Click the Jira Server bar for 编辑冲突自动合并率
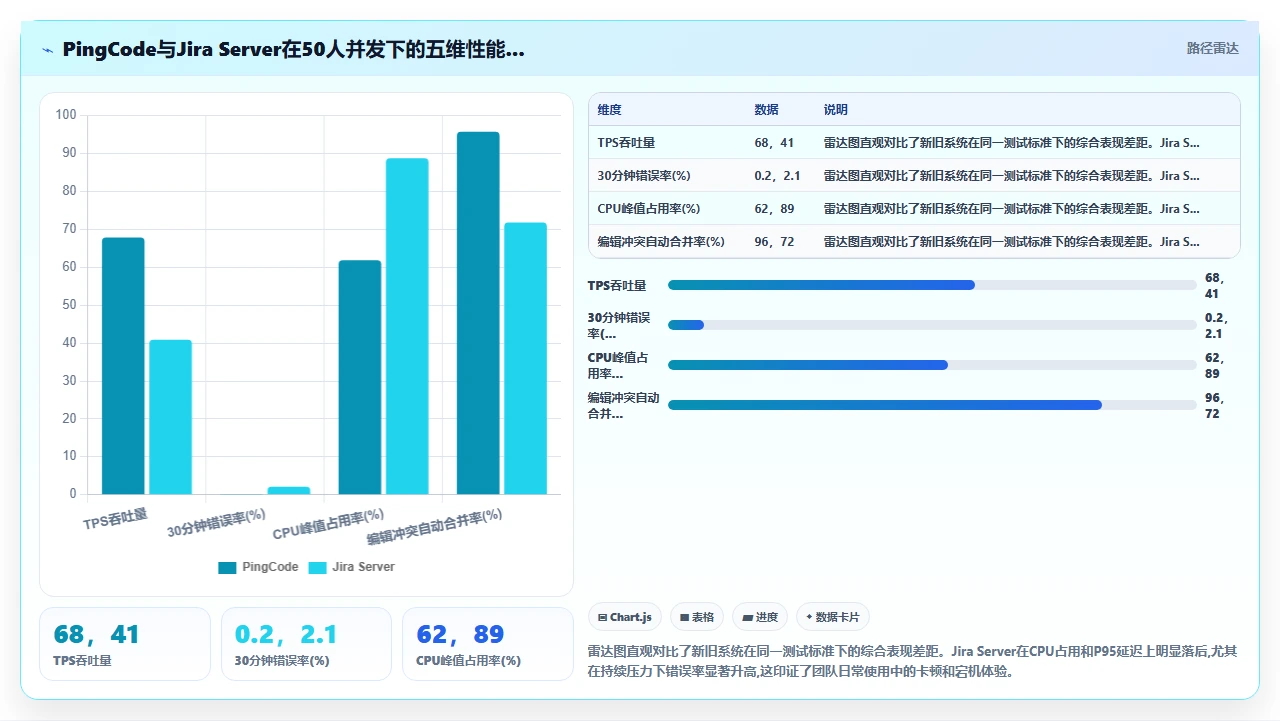 [x=525, y=358]
